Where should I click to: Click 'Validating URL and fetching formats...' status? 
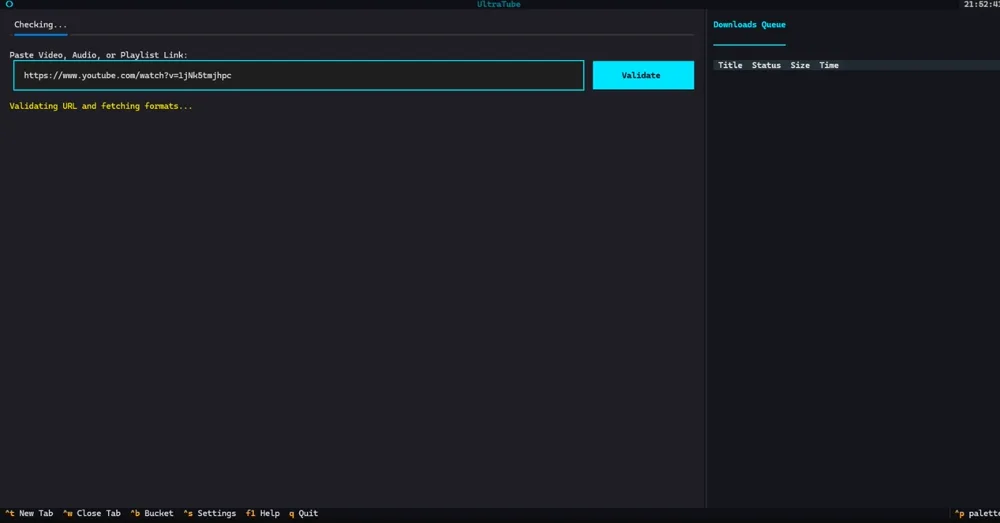tap(101, 106)
